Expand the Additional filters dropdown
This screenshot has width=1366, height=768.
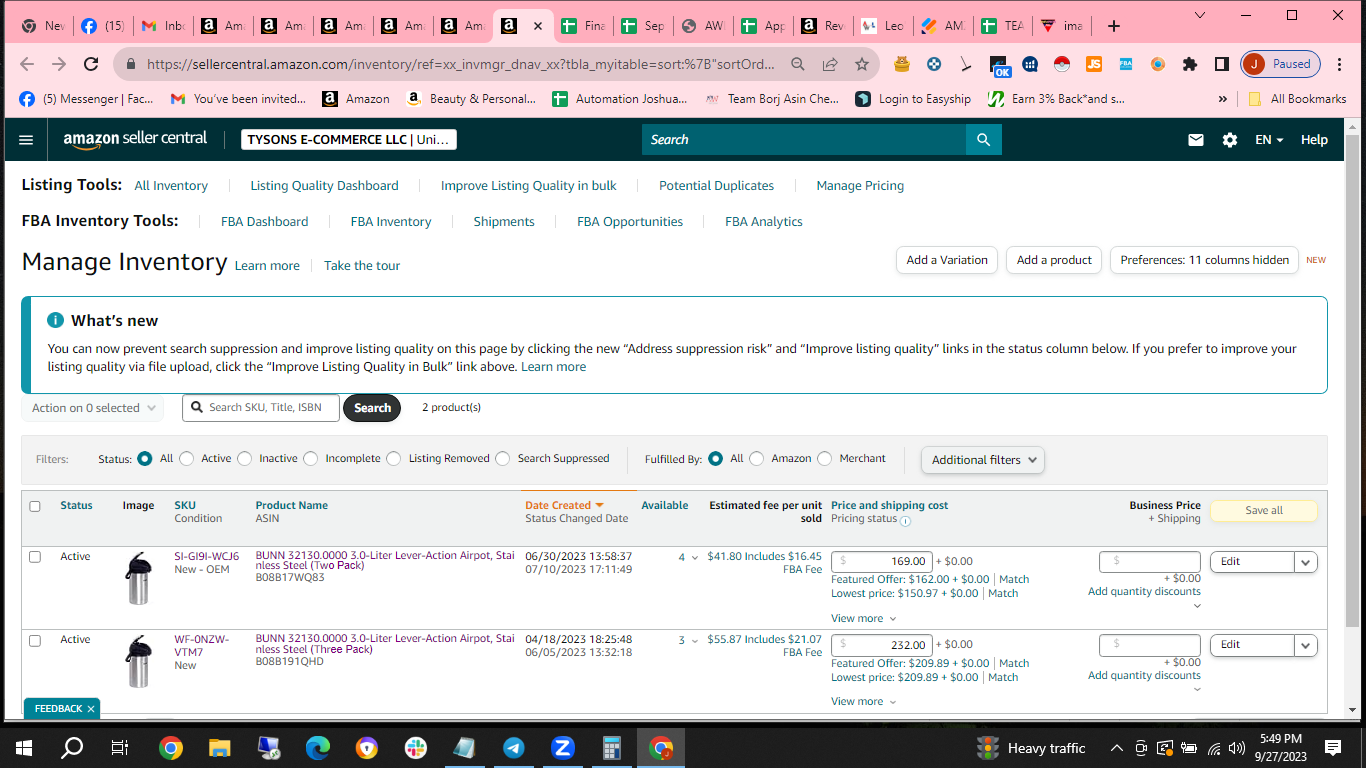[983, 460]
